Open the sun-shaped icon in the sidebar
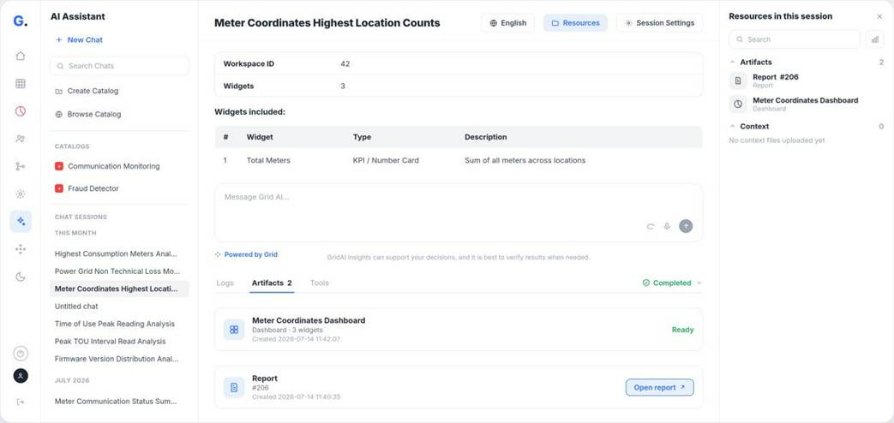This screenshot has height=423, width=894. (x=21, y=194)
